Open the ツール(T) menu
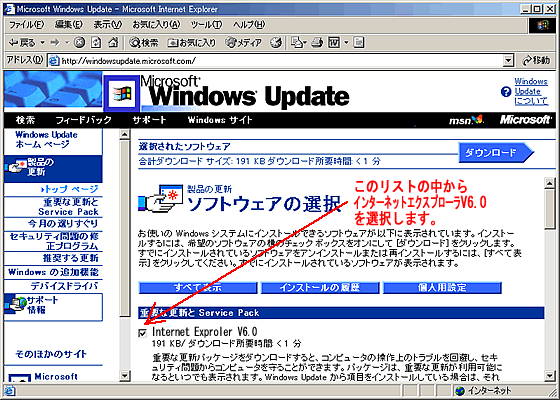The image size is (560, 400). pos(206,24)
